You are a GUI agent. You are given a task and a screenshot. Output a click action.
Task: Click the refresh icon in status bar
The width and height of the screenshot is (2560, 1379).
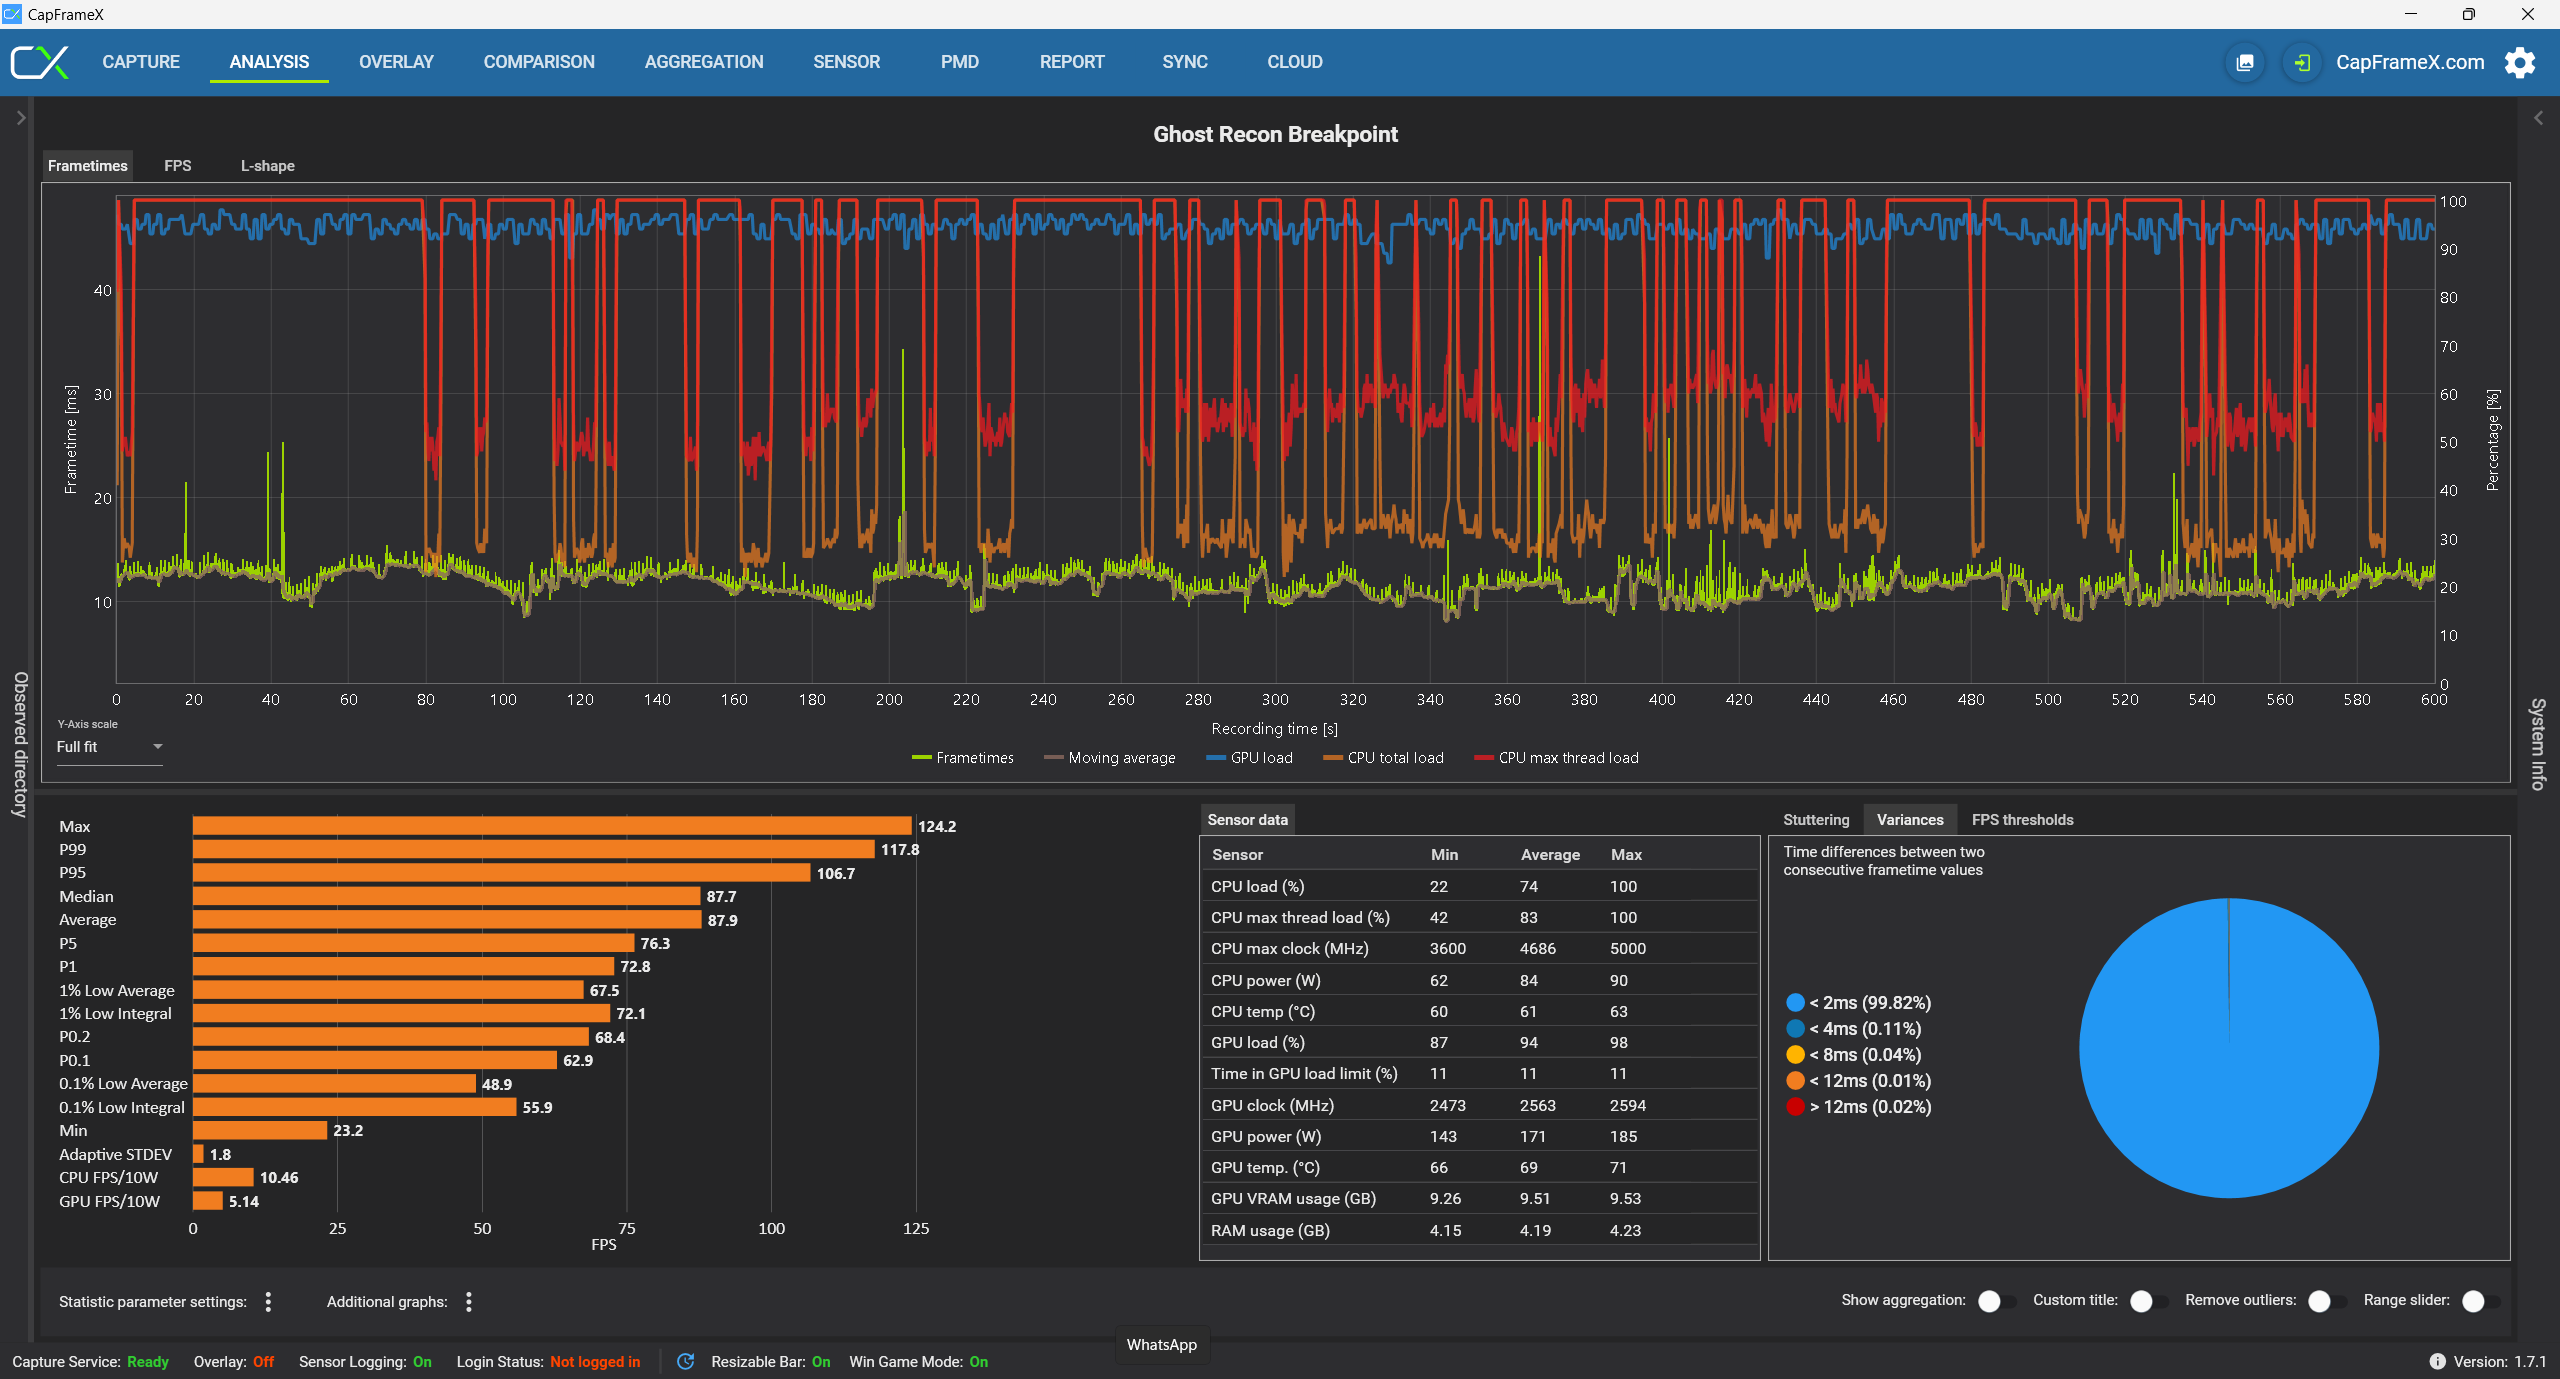(x=685, y=1361)
